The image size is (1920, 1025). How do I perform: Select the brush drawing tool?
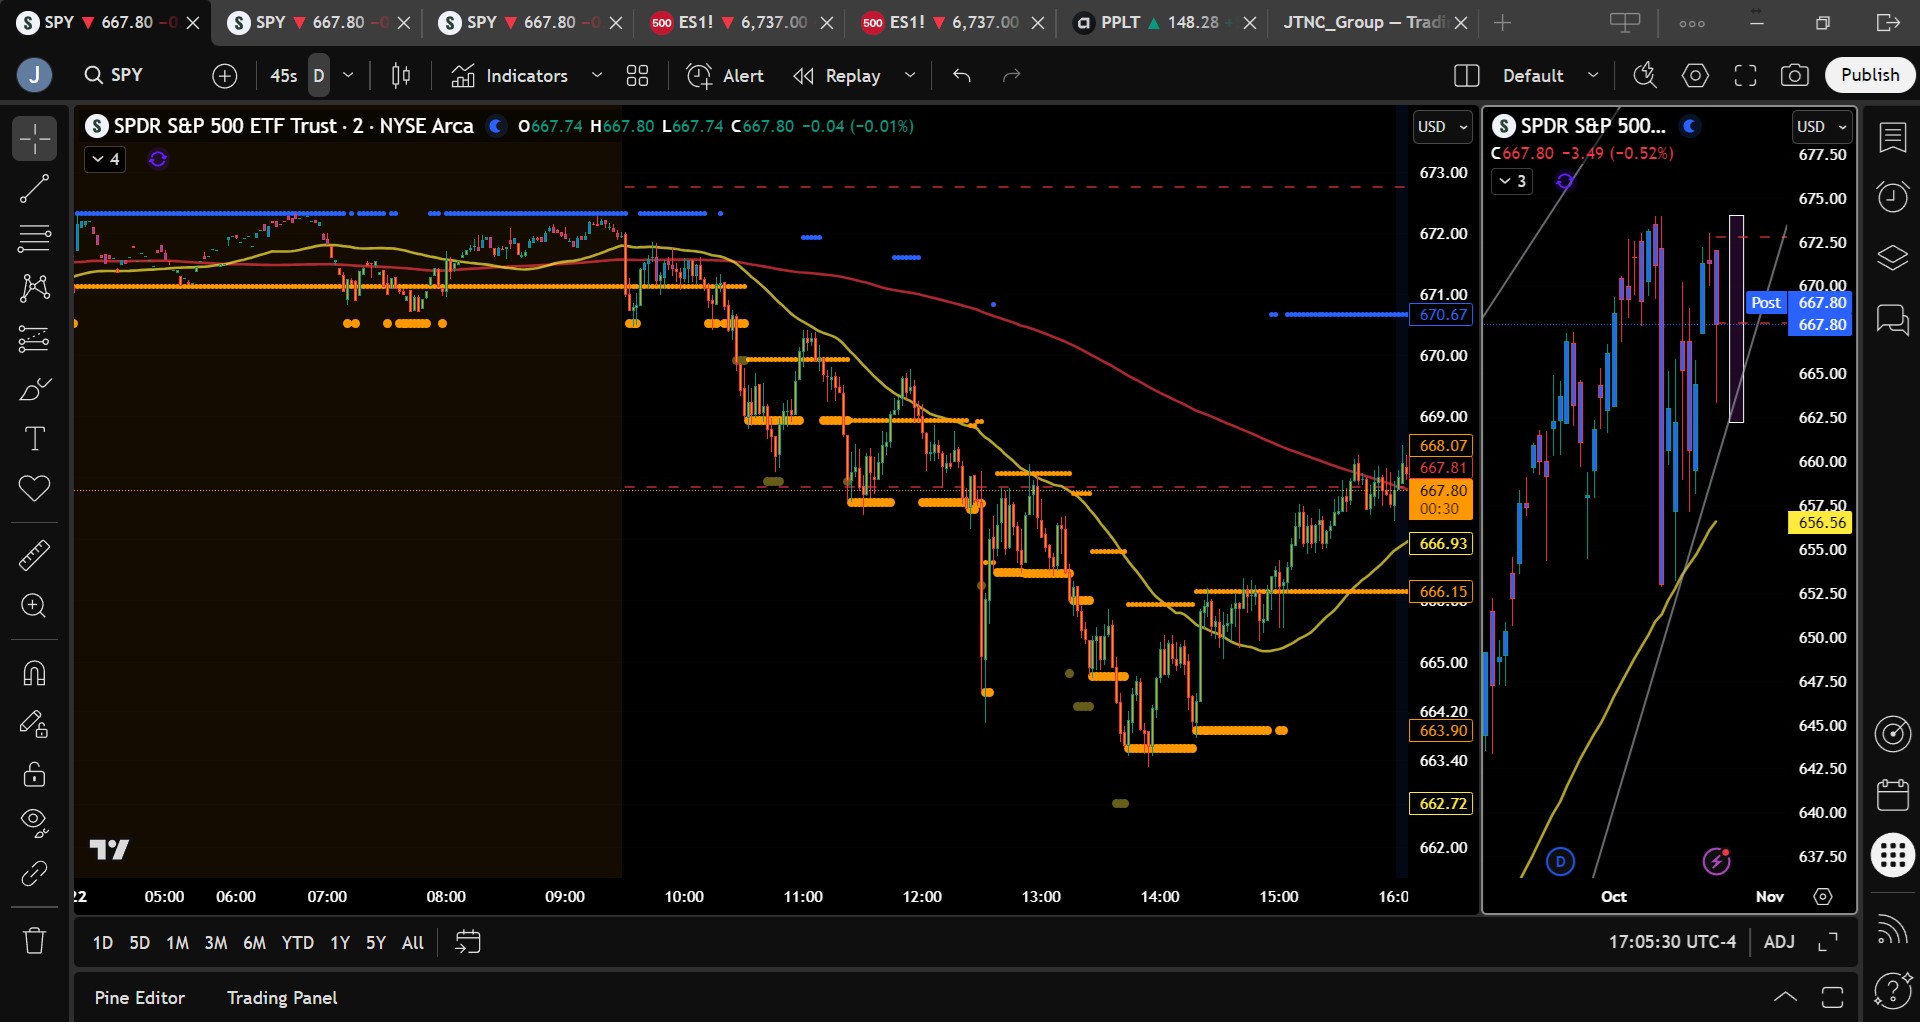pos(34,389)
